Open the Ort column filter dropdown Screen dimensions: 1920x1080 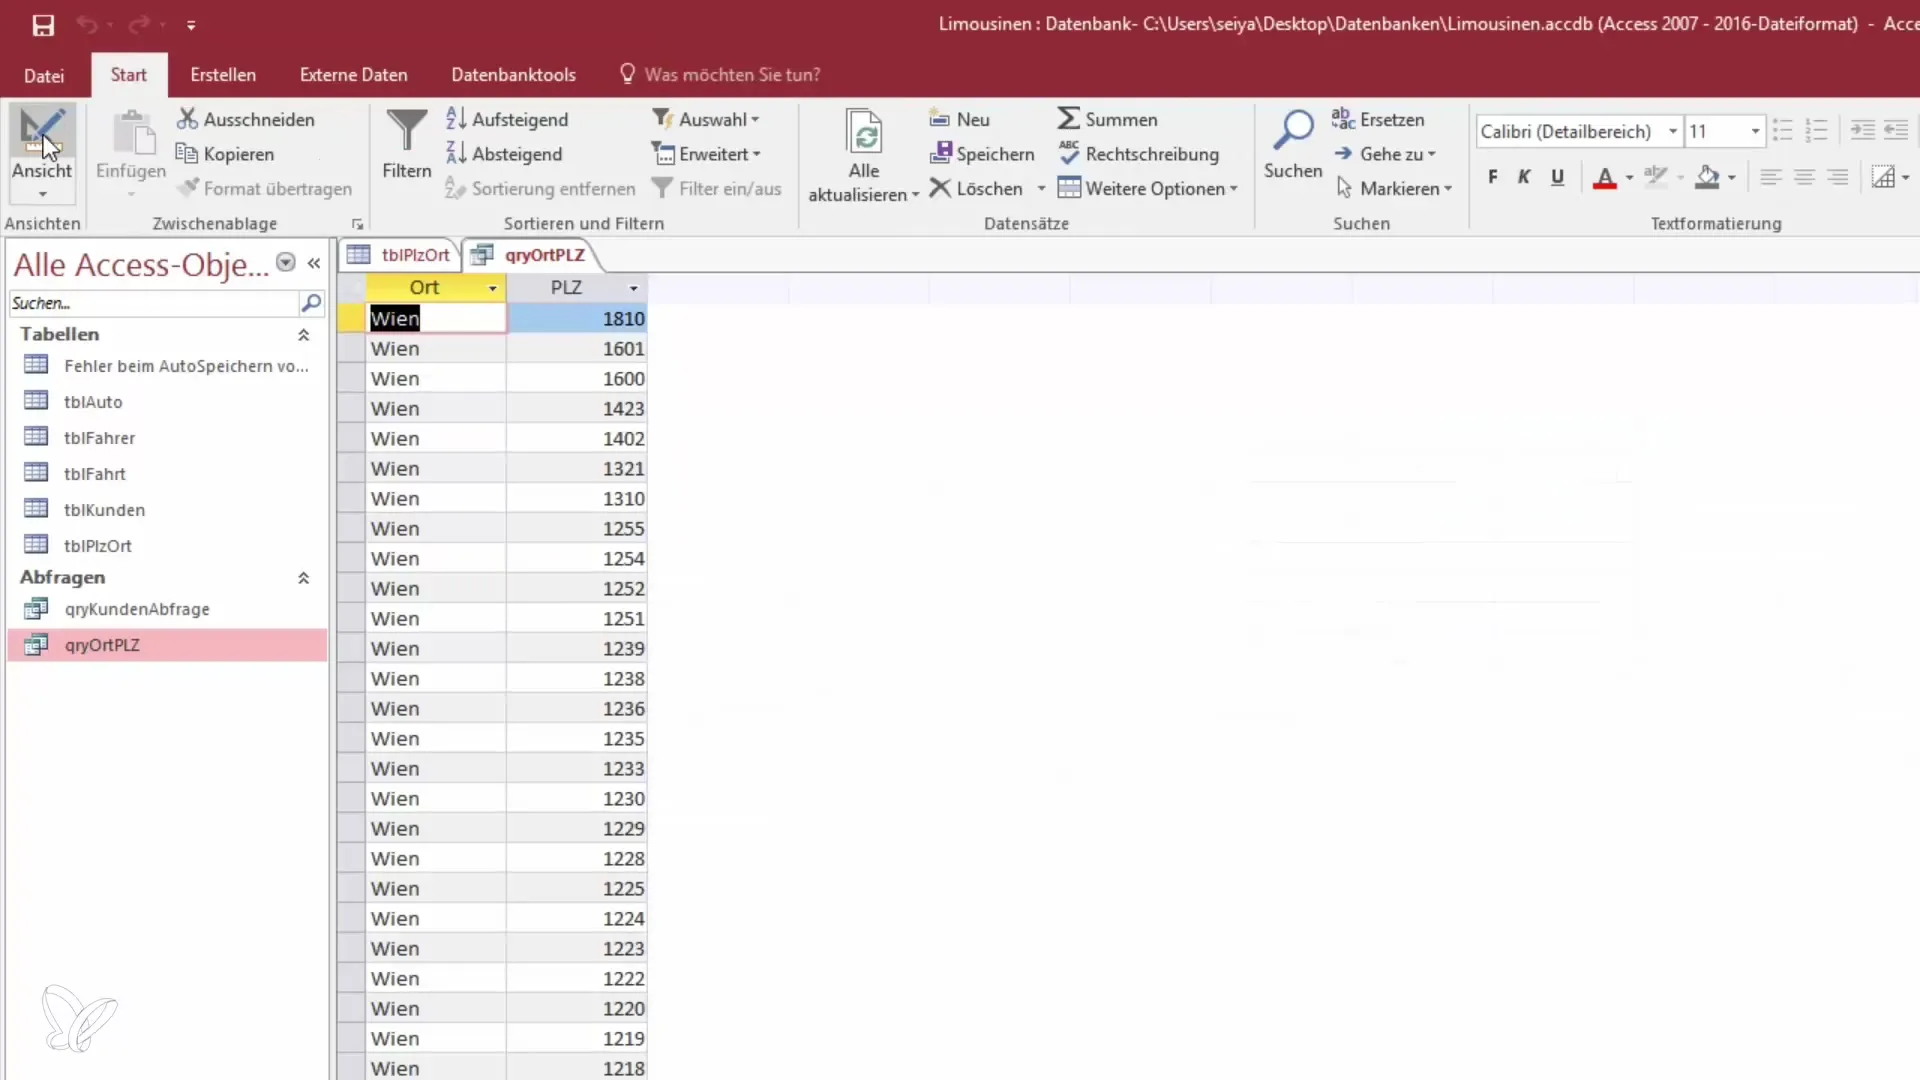tap(492, 288)
